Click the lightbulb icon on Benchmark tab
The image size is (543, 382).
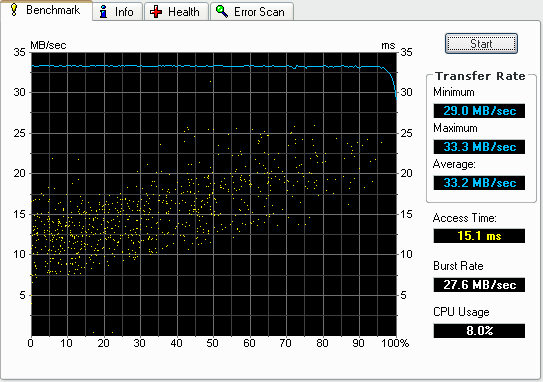pos(14,10)
